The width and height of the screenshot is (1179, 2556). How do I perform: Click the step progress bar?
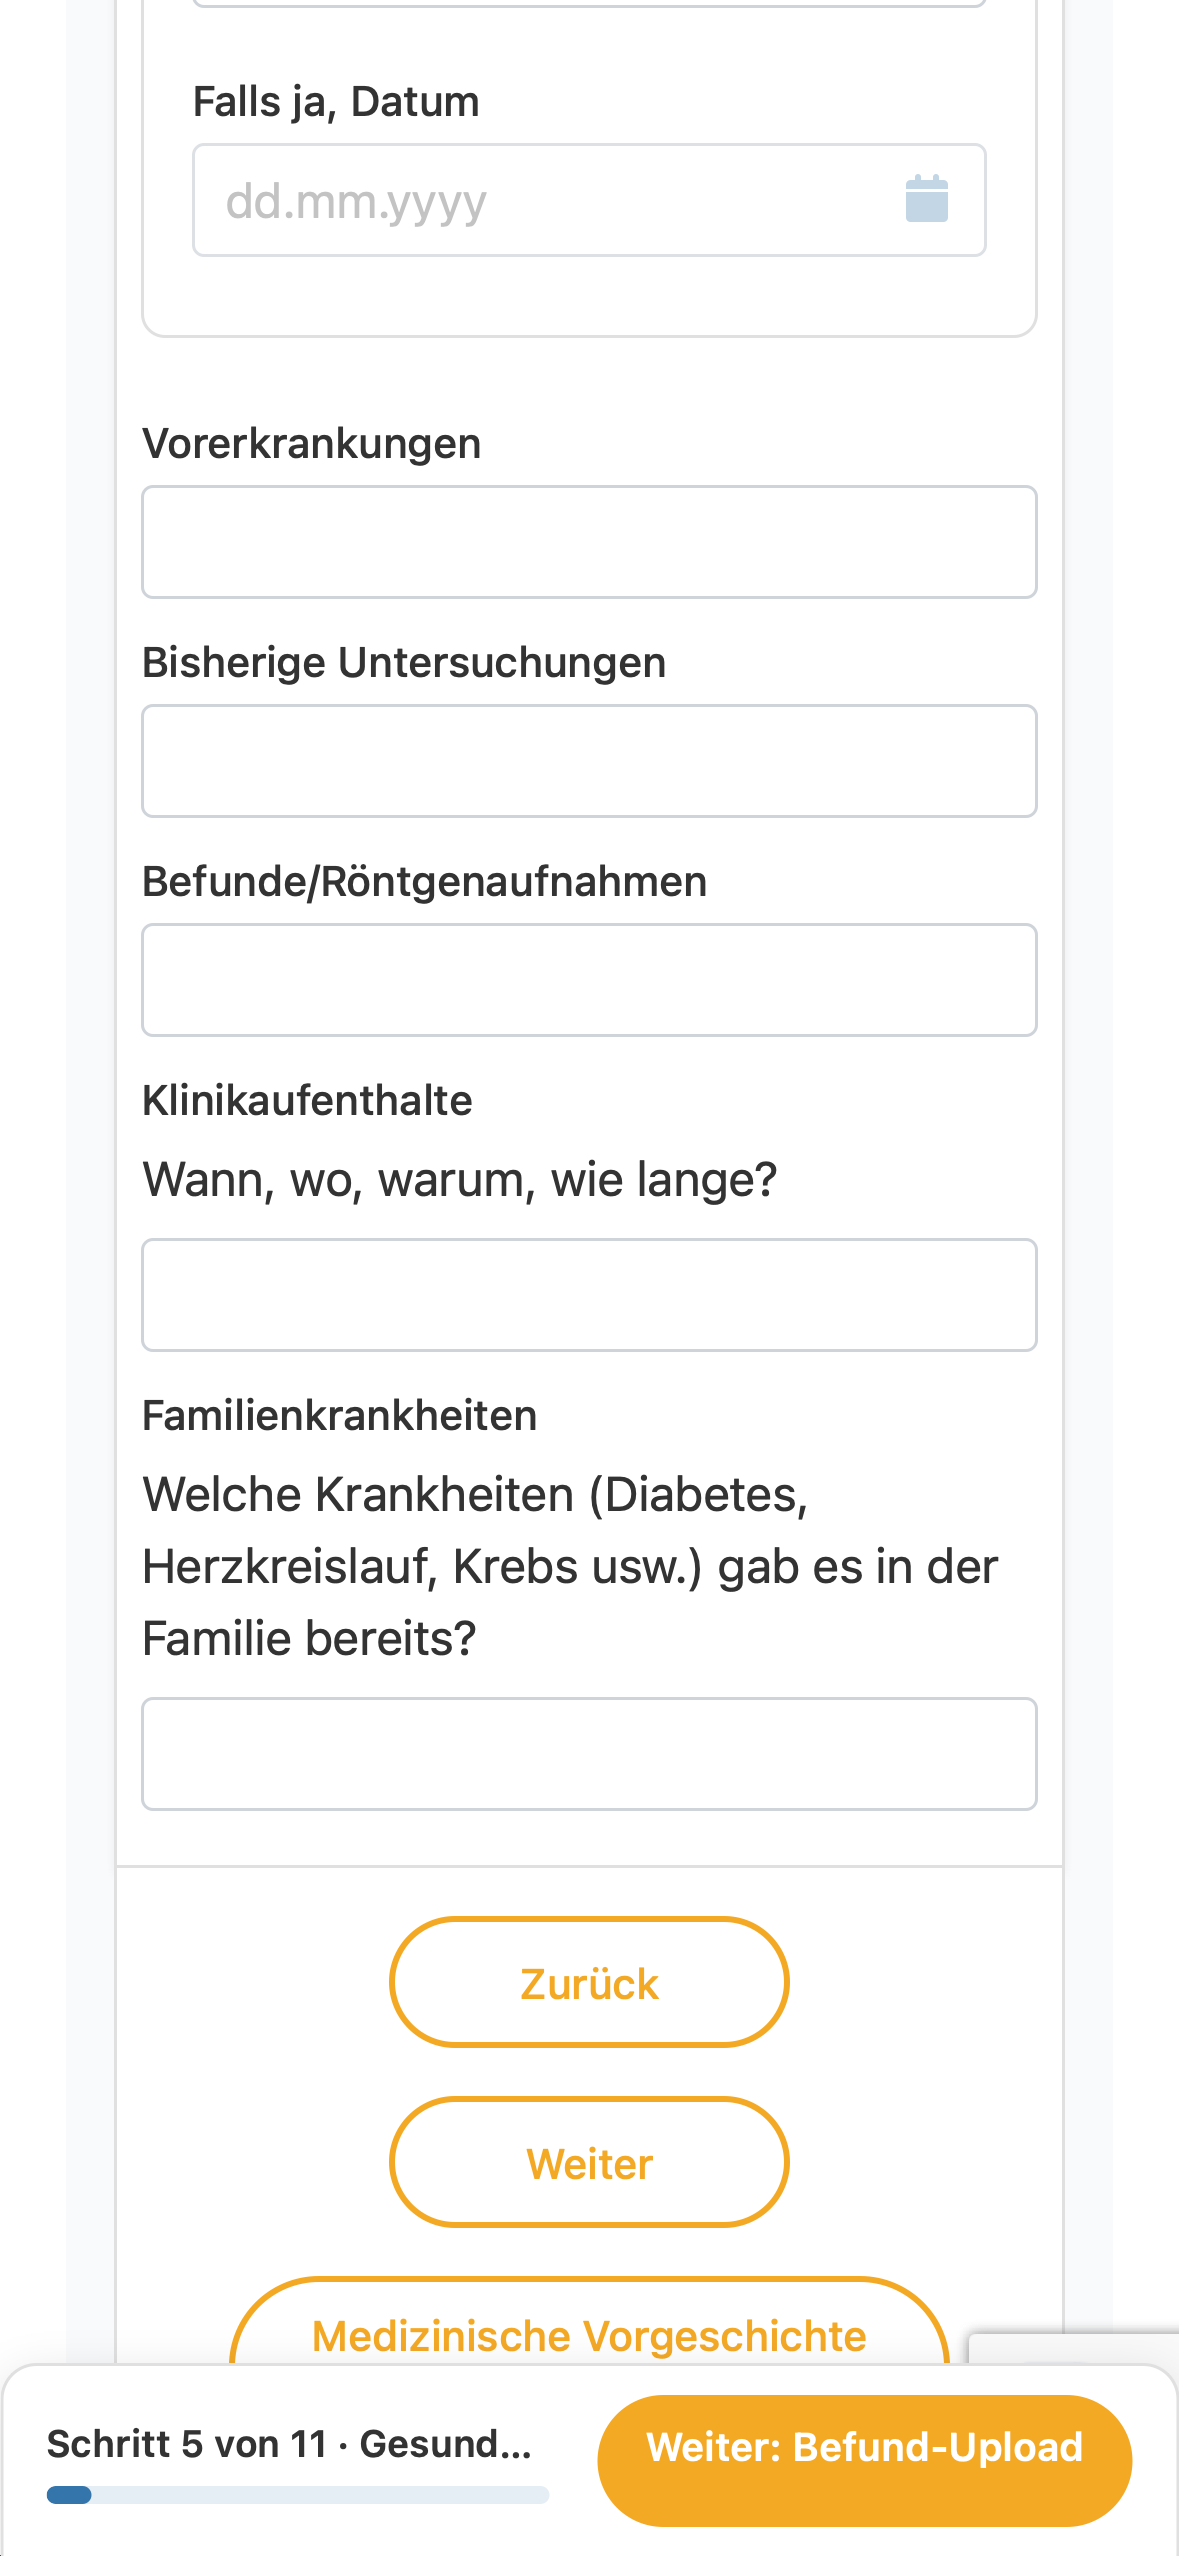pyautogui.click(x=298, y=2495)
